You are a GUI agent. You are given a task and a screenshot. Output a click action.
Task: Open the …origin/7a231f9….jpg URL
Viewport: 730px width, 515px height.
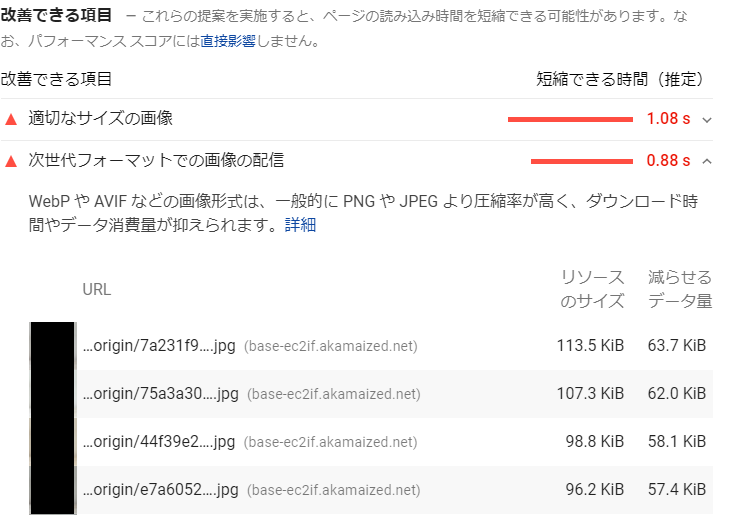point(159,346)
